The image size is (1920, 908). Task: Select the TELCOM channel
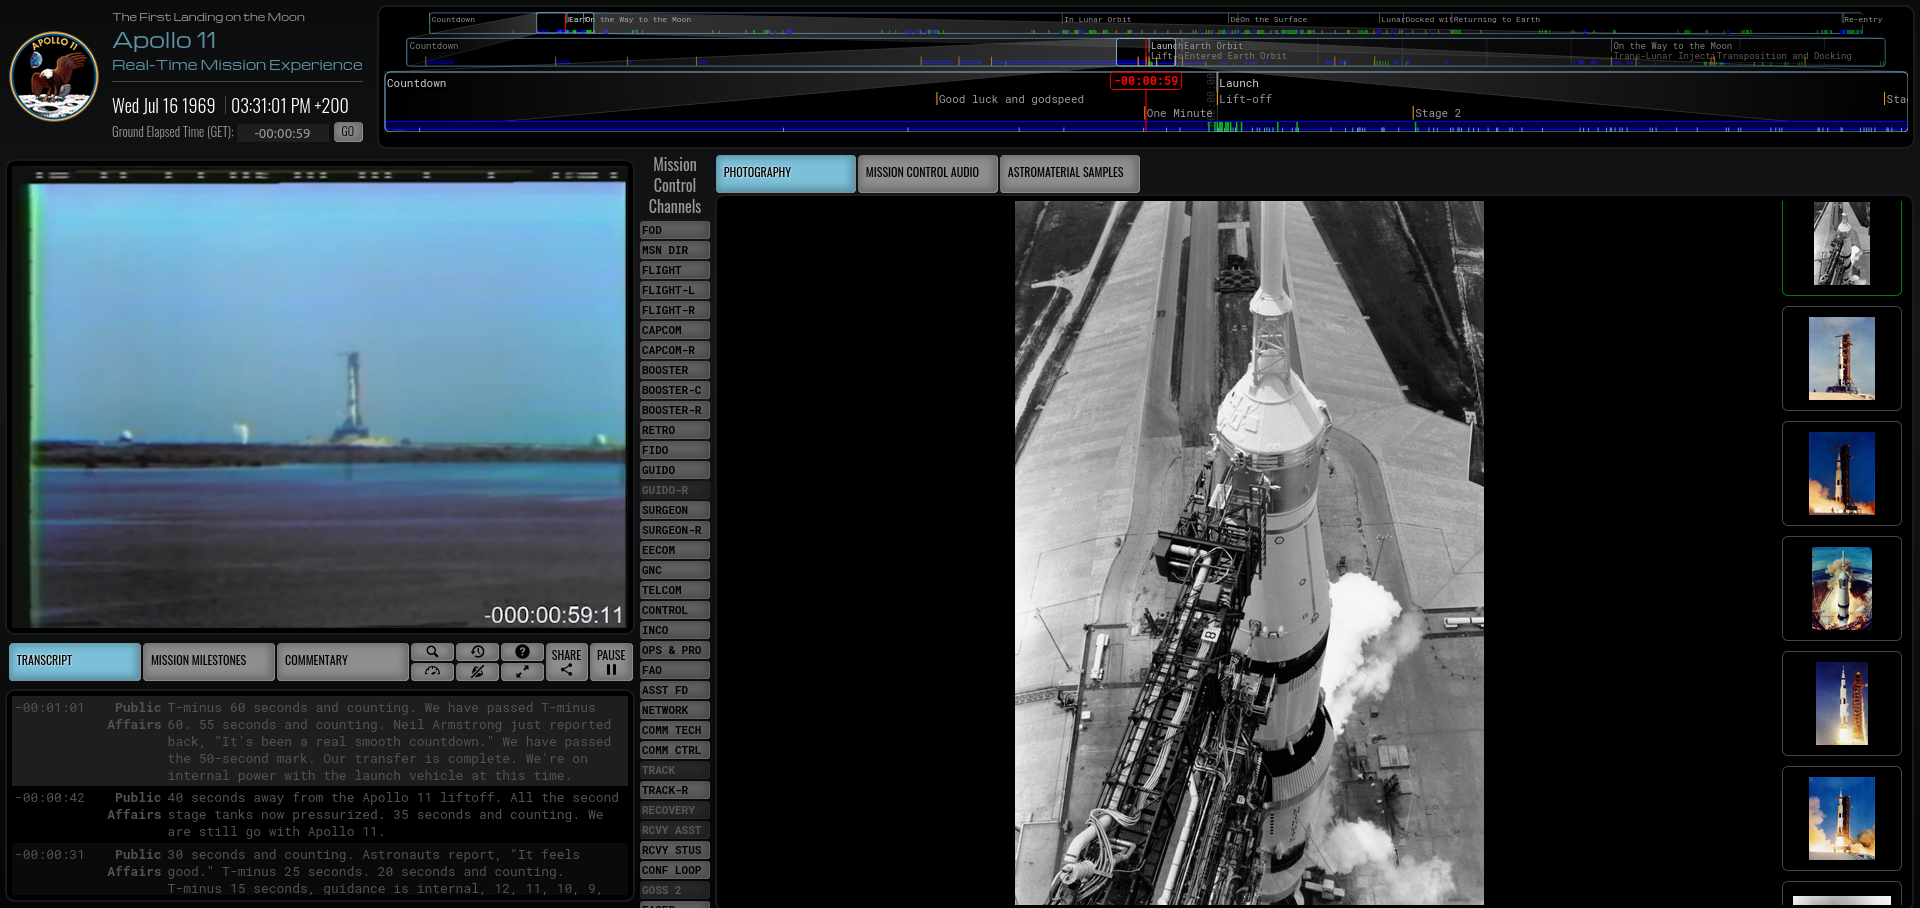(675, 590)
